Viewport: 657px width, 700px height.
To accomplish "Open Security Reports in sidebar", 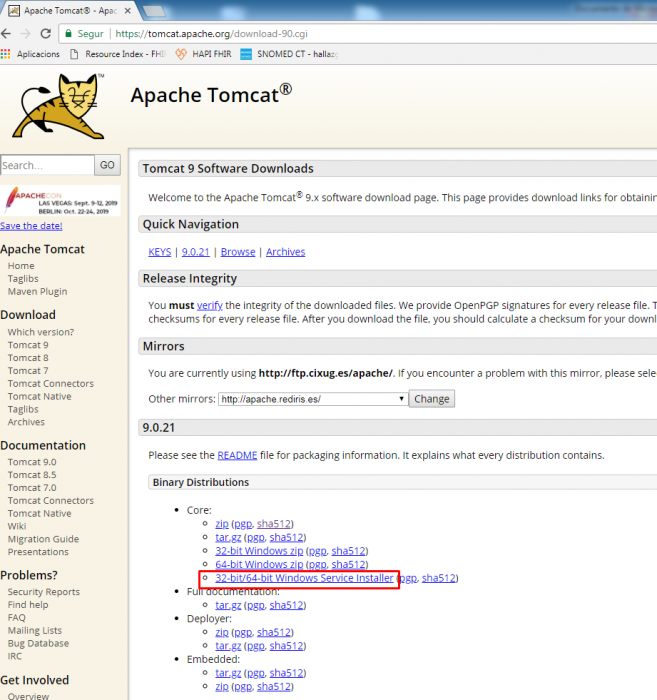I will tap(44, 592).
